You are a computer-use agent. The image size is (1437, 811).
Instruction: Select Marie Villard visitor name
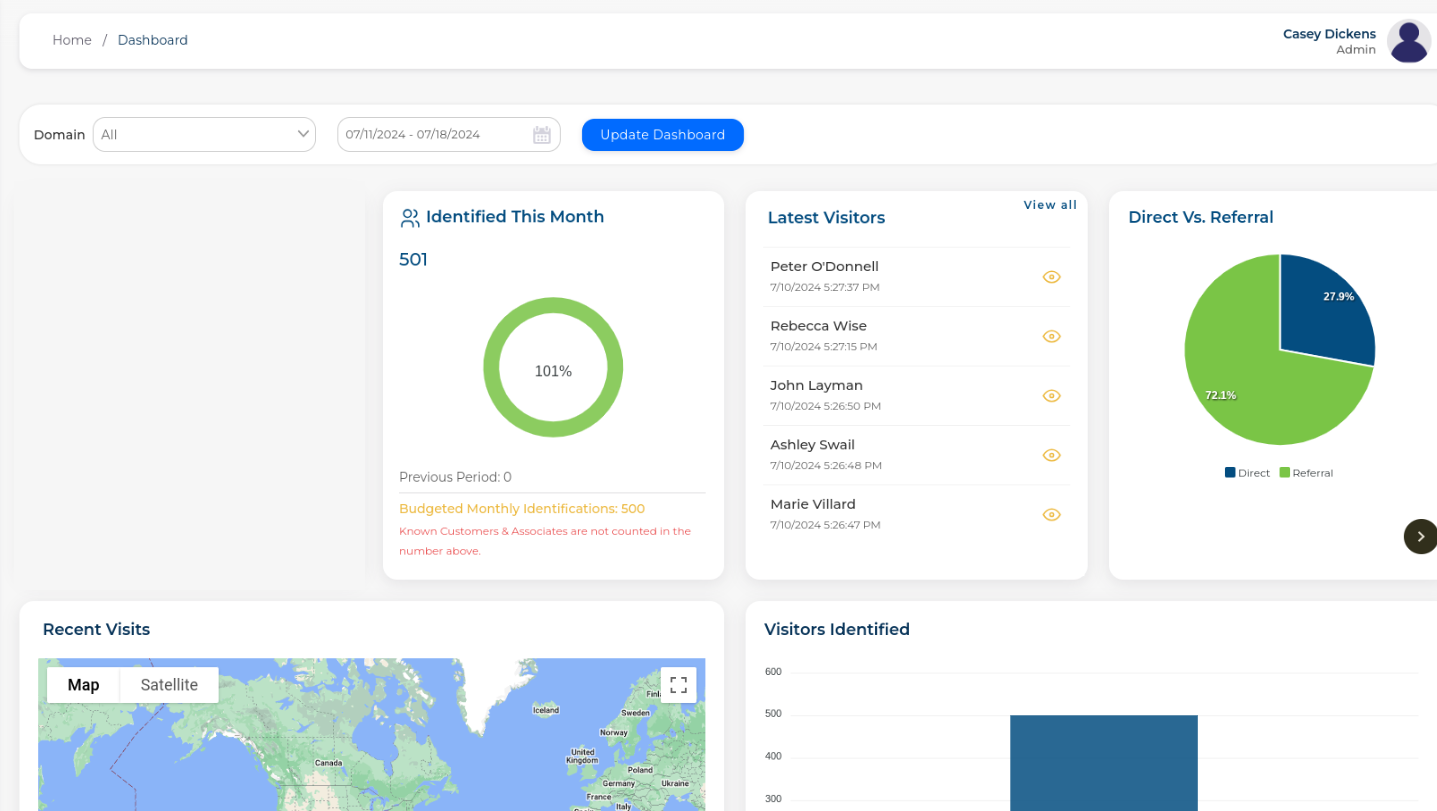click(813, 504)
